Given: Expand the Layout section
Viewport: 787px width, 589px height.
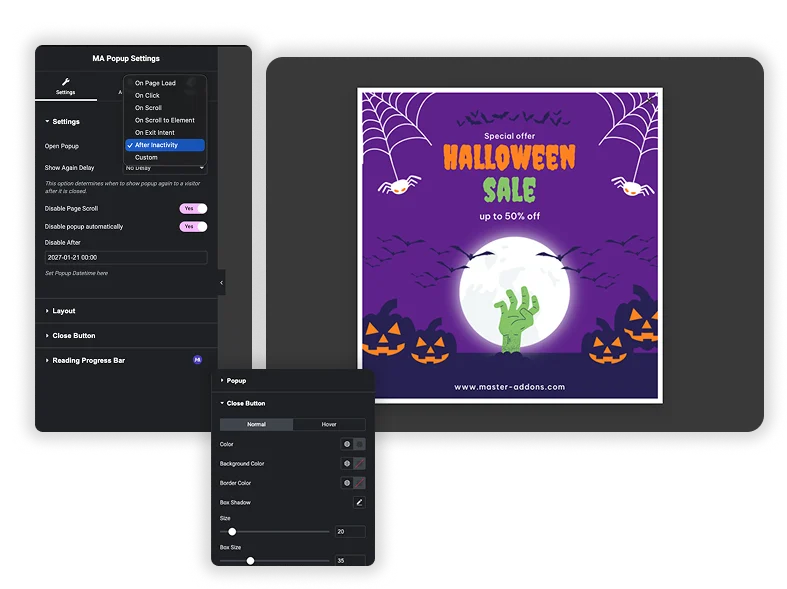Looking at the screenshot, I should [x=64, y=311].
